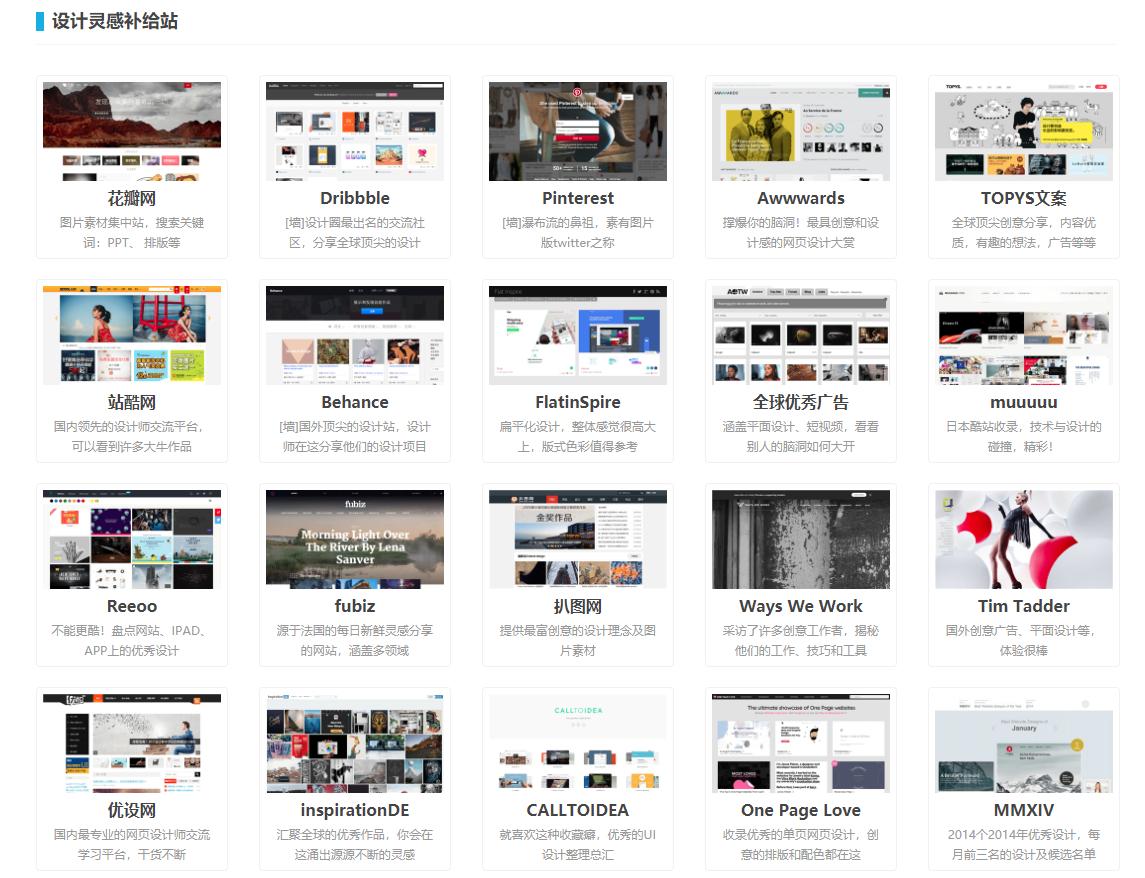Click the CALLTOIDEA title link
Image resolution: width=1145 pixels, height=878 pixels.
pos(578,809)
